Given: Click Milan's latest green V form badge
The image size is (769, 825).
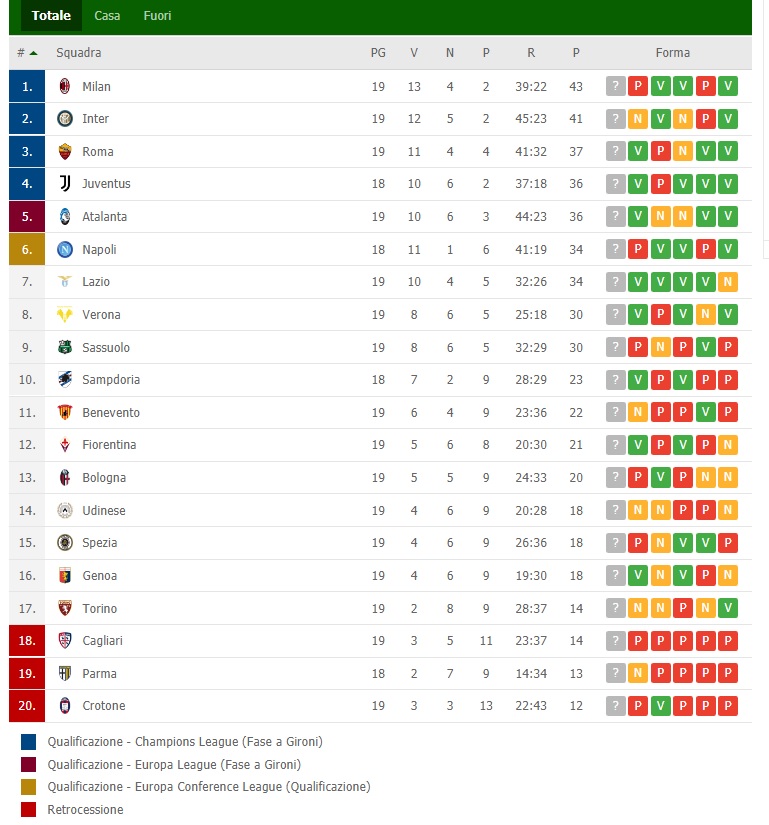Looking at the screenshot, I should [x=728, y=86].
